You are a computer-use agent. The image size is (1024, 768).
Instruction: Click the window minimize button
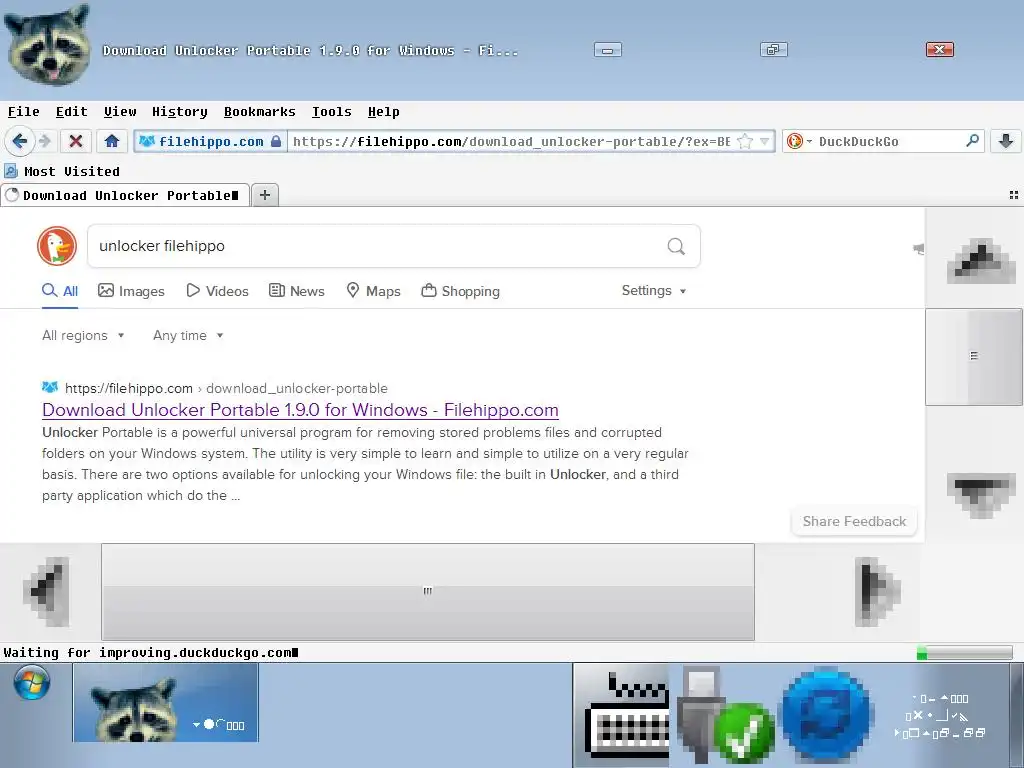(607, 50)
